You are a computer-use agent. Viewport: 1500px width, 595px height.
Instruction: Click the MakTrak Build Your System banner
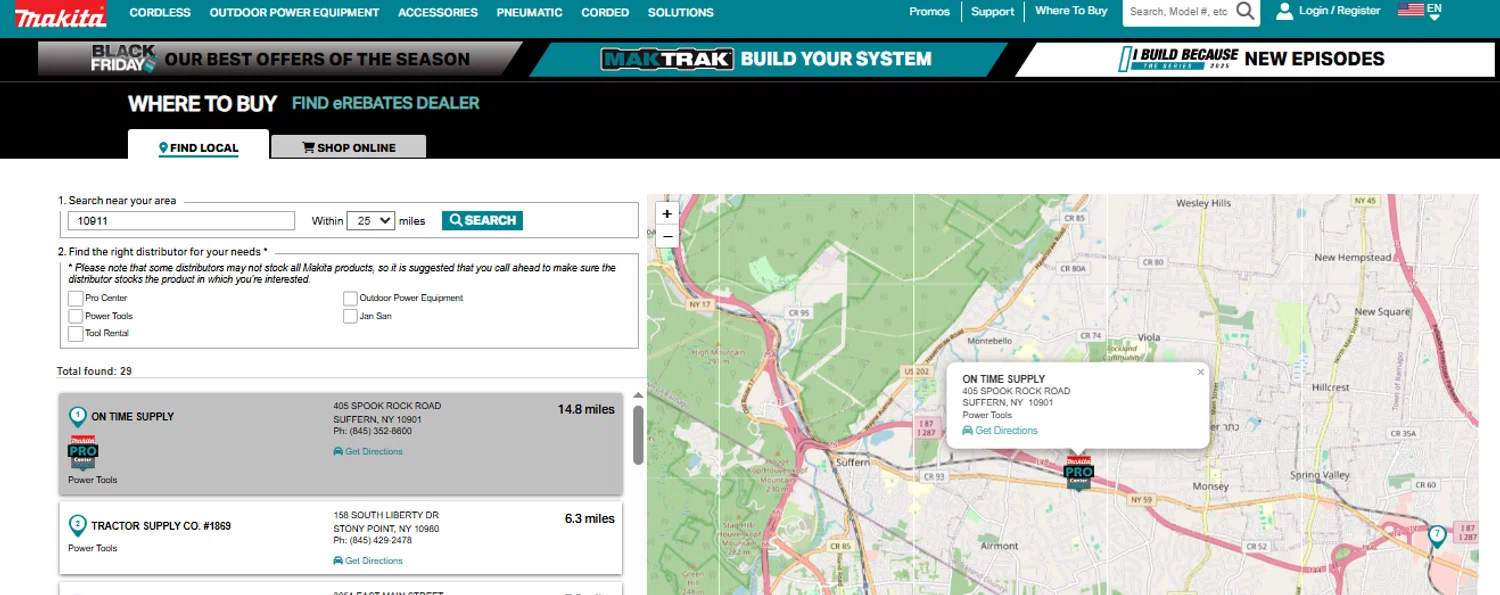point(767,60)
